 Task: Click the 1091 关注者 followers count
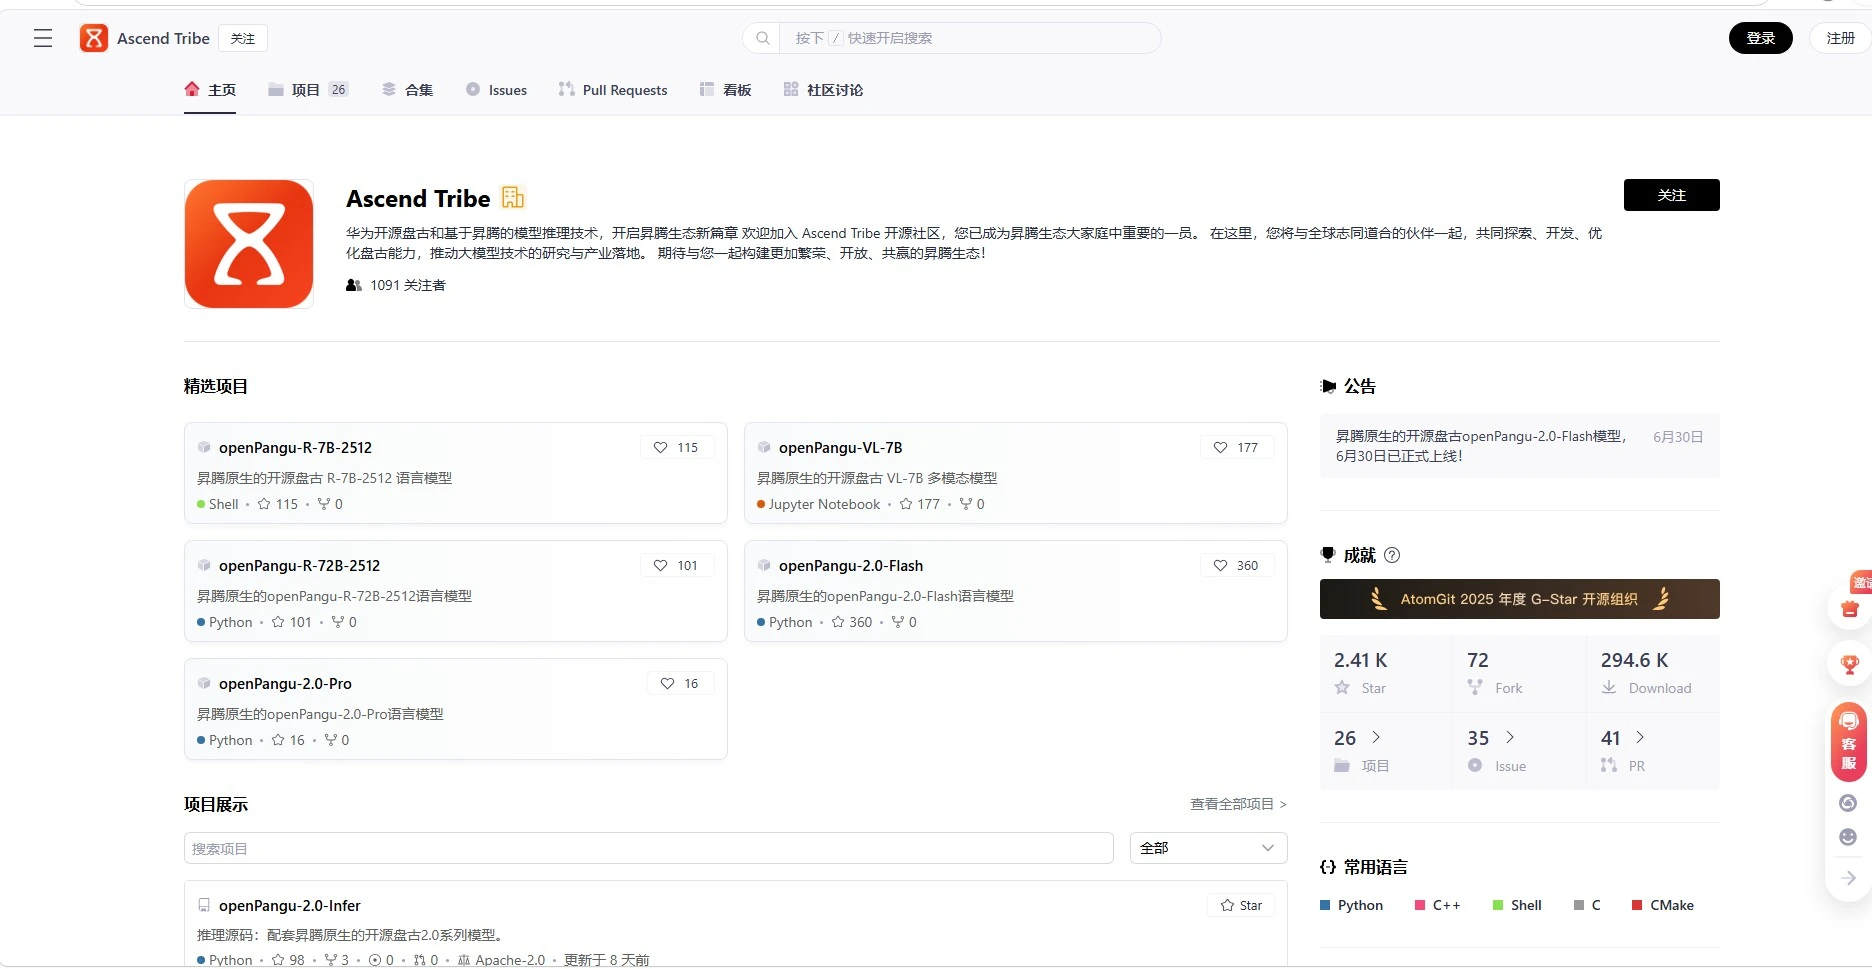click(x=408, y=285)
